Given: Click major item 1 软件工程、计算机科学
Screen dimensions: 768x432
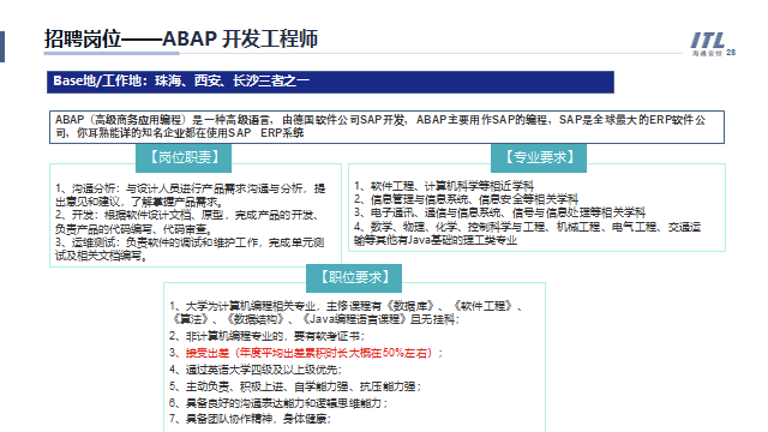Looking at the screenshot, I should pyautogui.click(x=444, y=186).
